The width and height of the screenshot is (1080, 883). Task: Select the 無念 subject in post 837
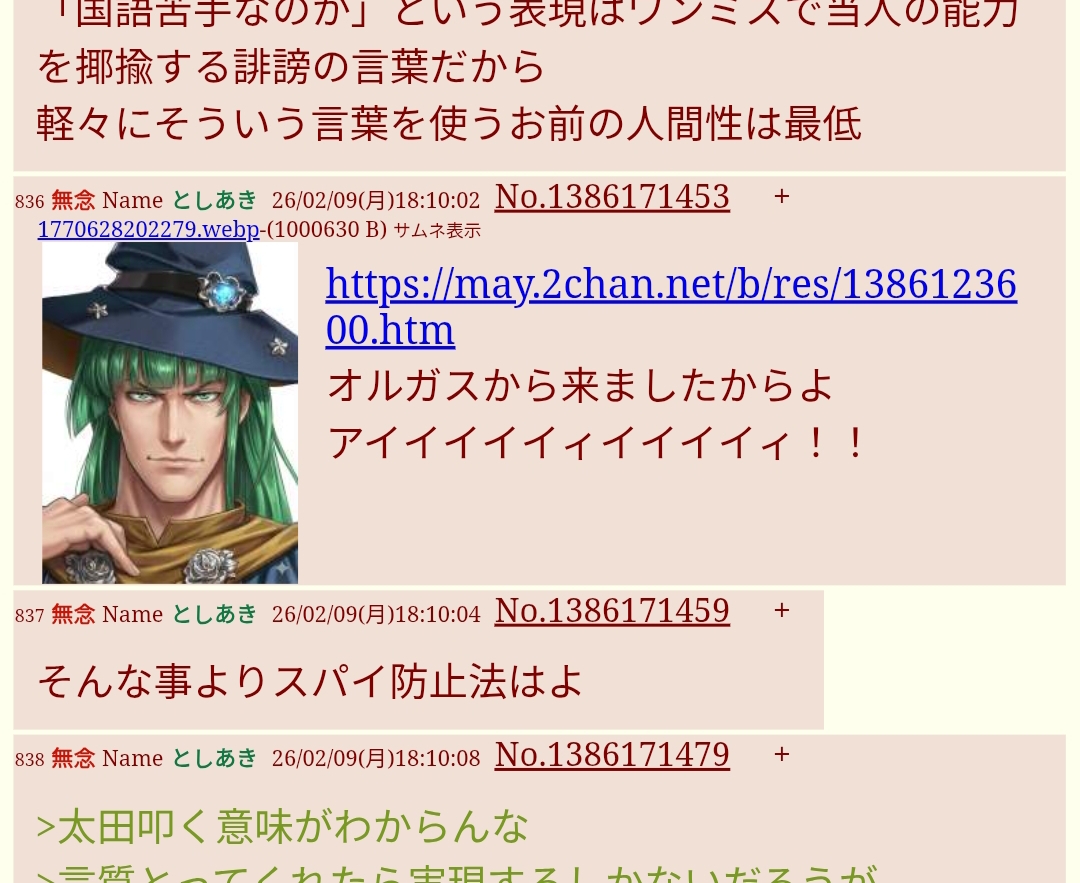coord(73,614)
